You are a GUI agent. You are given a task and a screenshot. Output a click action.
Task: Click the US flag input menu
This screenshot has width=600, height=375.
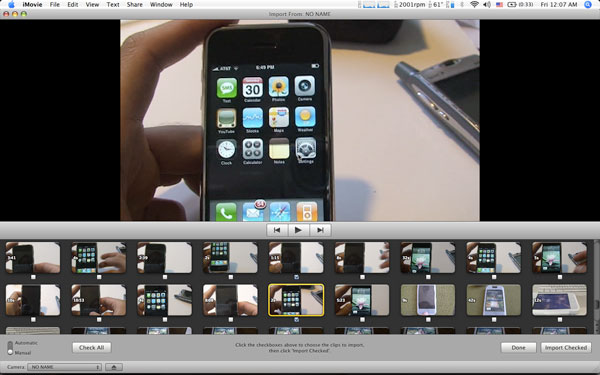pos(499,5)
